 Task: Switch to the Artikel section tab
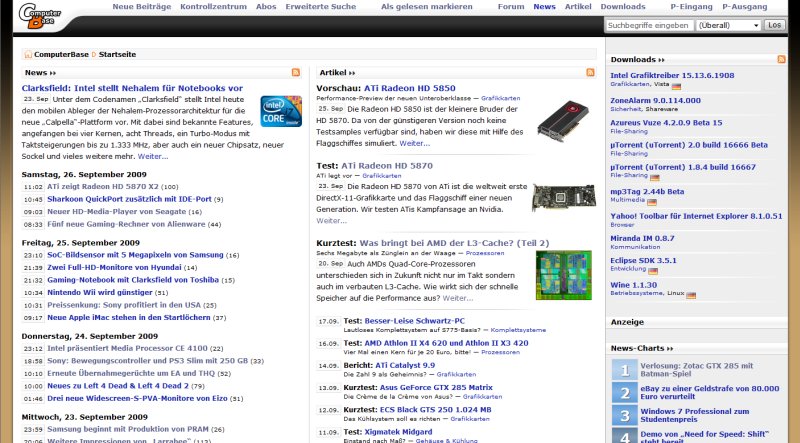pos(578,7)
